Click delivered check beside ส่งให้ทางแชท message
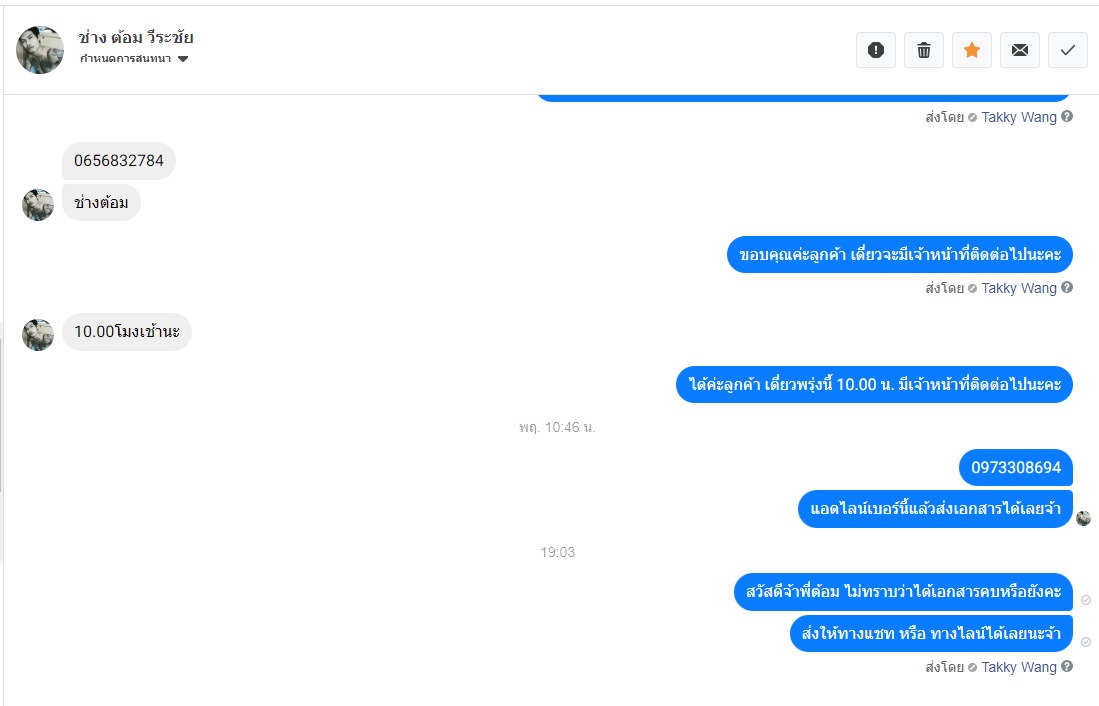Image resolution: width=1099 pixels, height=706 pixels. tap(1086, 642)
